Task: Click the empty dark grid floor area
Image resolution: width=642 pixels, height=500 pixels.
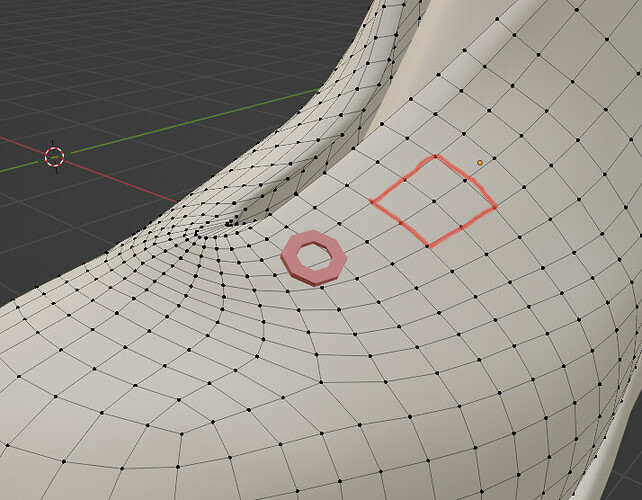Action: [123, 61]
